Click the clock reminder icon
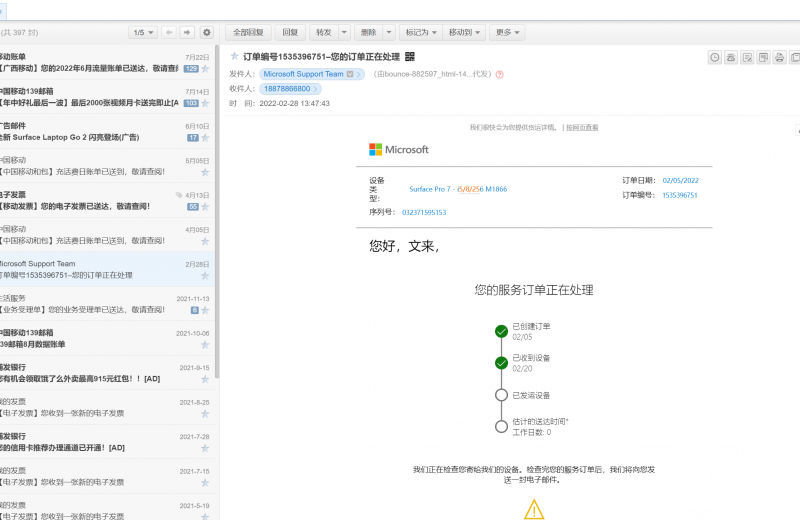Viewport: 800px width, 520px height. pos(715,58)
